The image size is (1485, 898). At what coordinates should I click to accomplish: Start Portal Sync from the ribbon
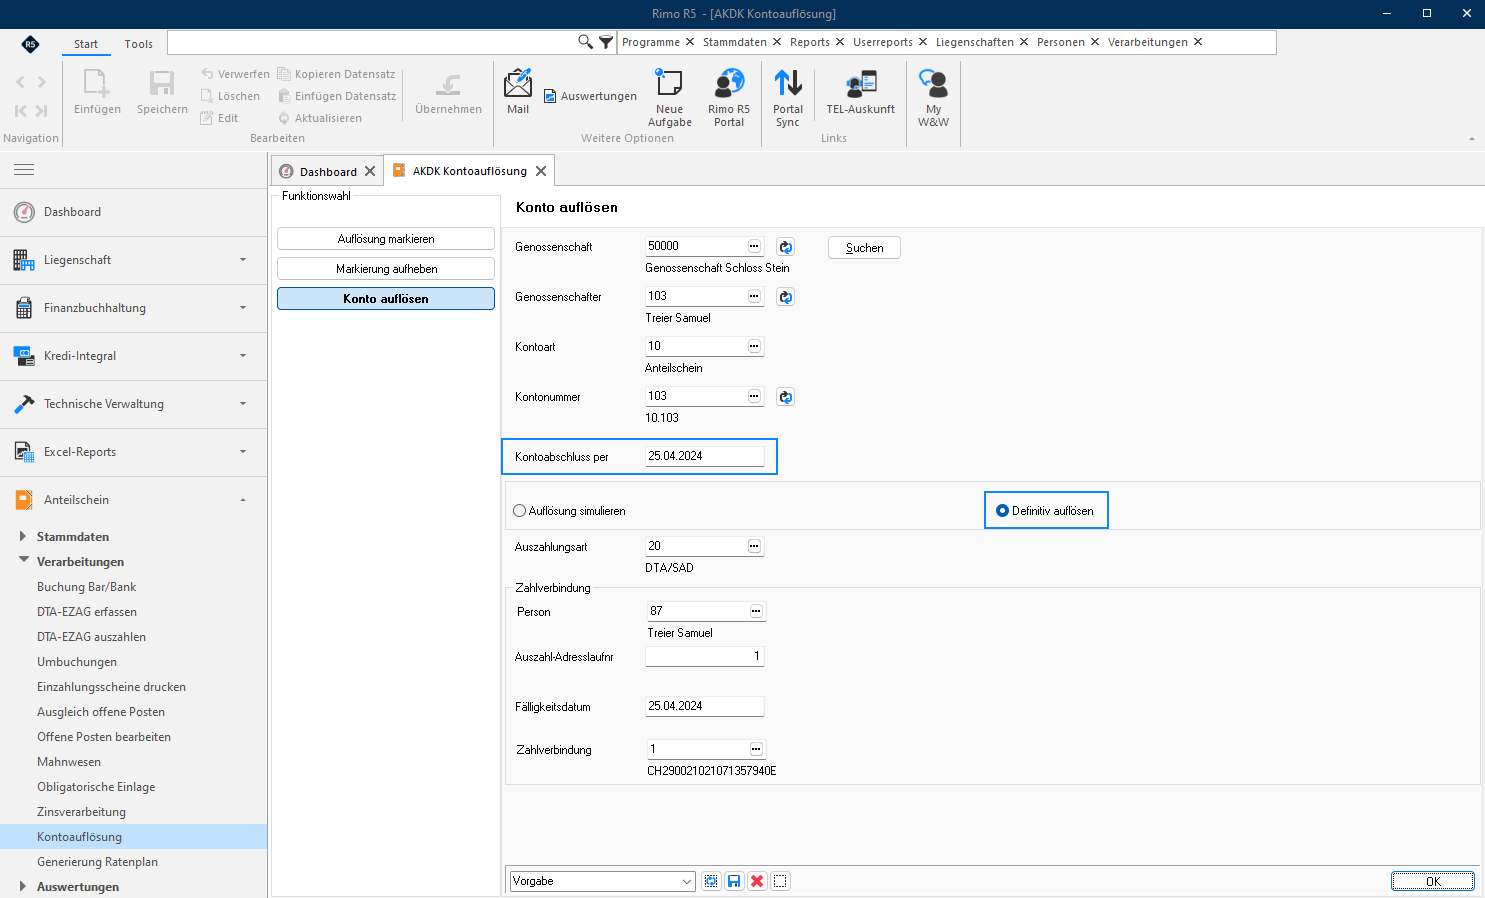788,97
